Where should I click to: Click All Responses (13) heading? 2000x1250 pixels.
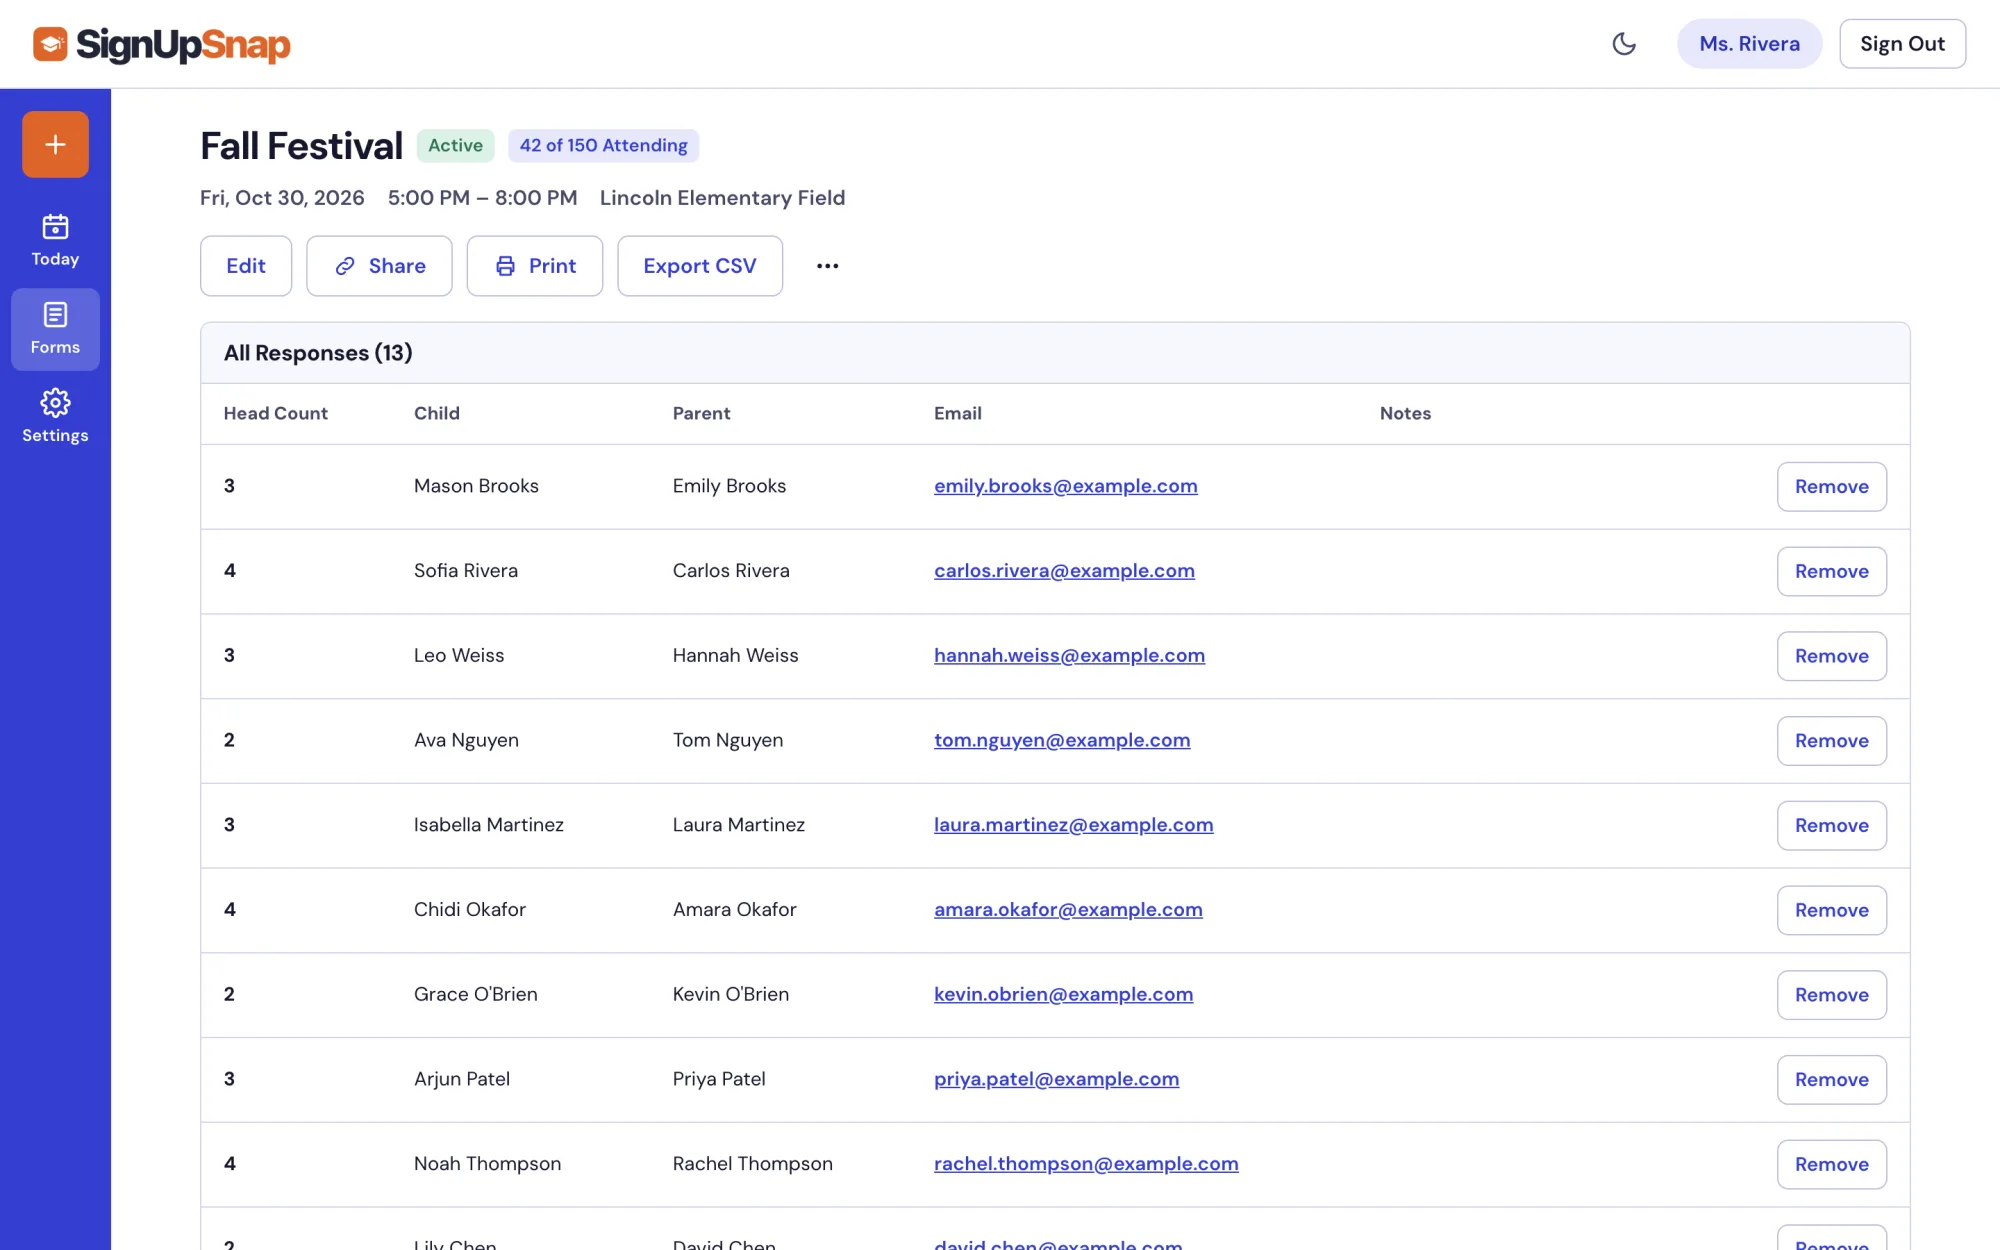coord(318,353)
